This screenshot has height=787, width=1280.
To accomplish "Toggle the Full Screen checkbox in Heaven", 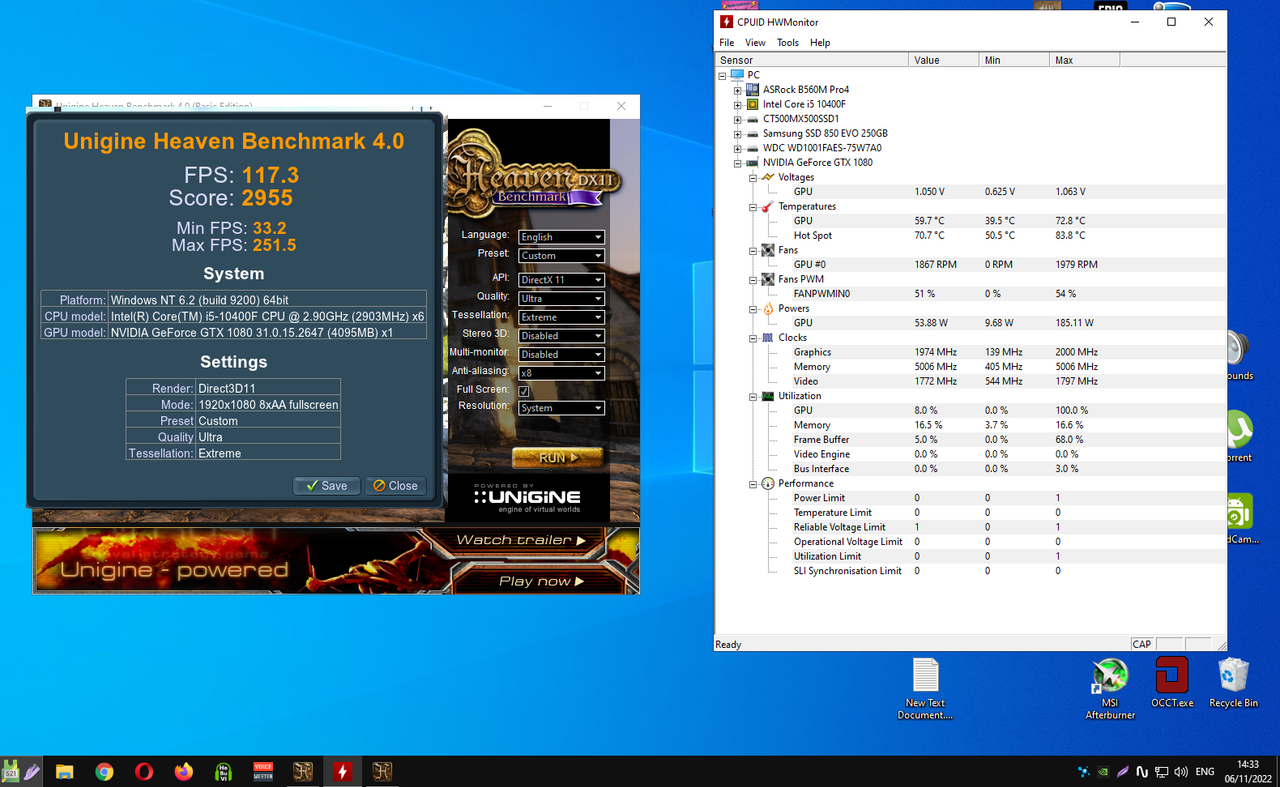I will click(524, 391).
